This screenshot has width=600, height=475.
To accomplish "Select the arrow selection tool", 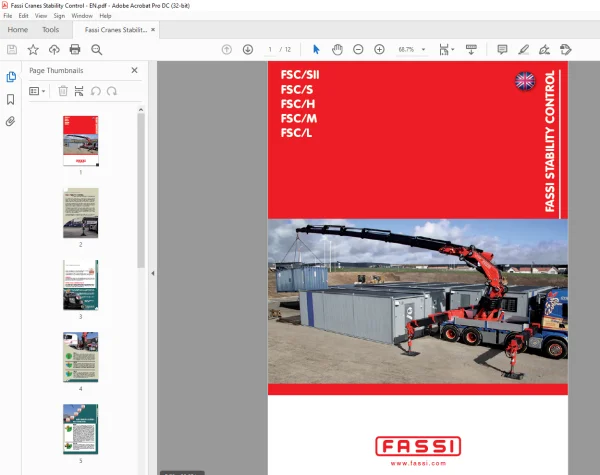I will click(316, 49).
